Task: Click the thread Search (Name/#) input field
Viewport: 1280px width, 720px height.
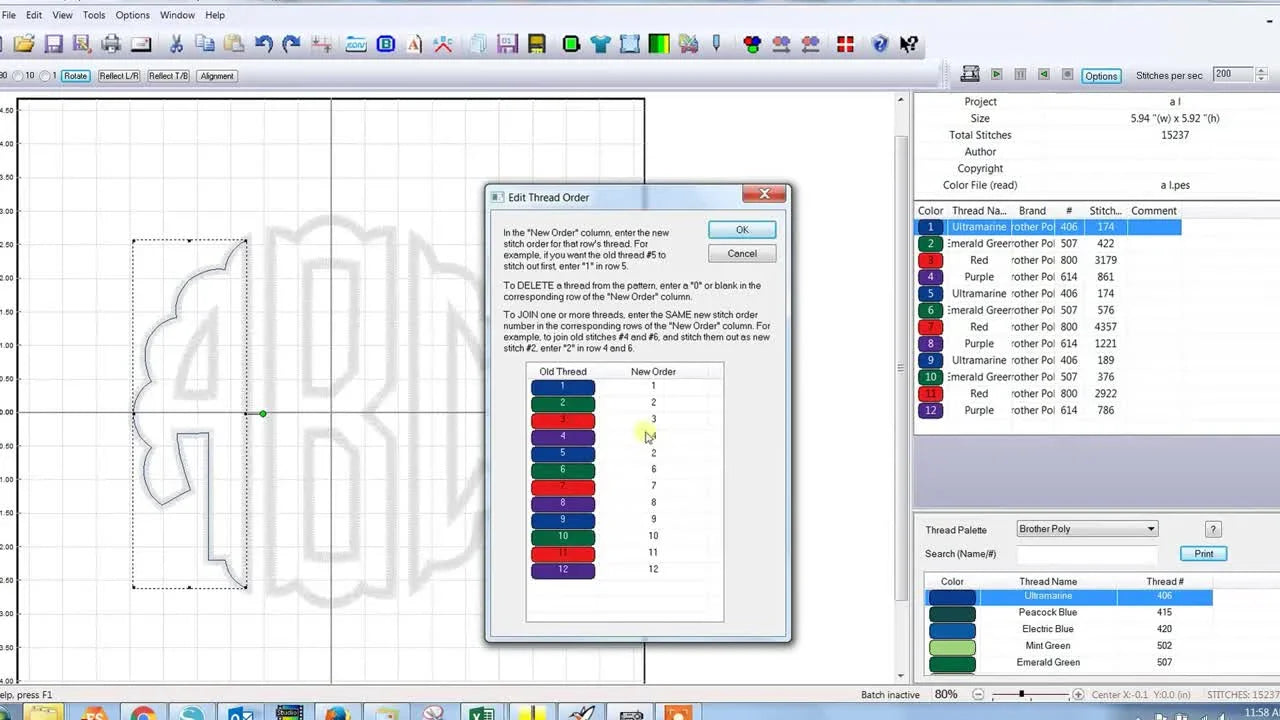Action: click(x=1087, y=554)
